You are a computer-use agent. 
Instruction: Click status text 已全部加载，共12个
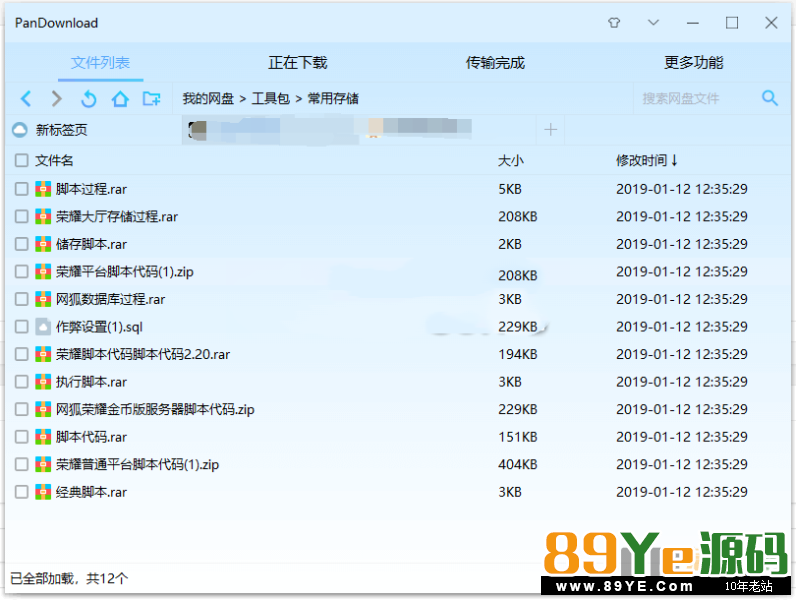coord(69,578)
